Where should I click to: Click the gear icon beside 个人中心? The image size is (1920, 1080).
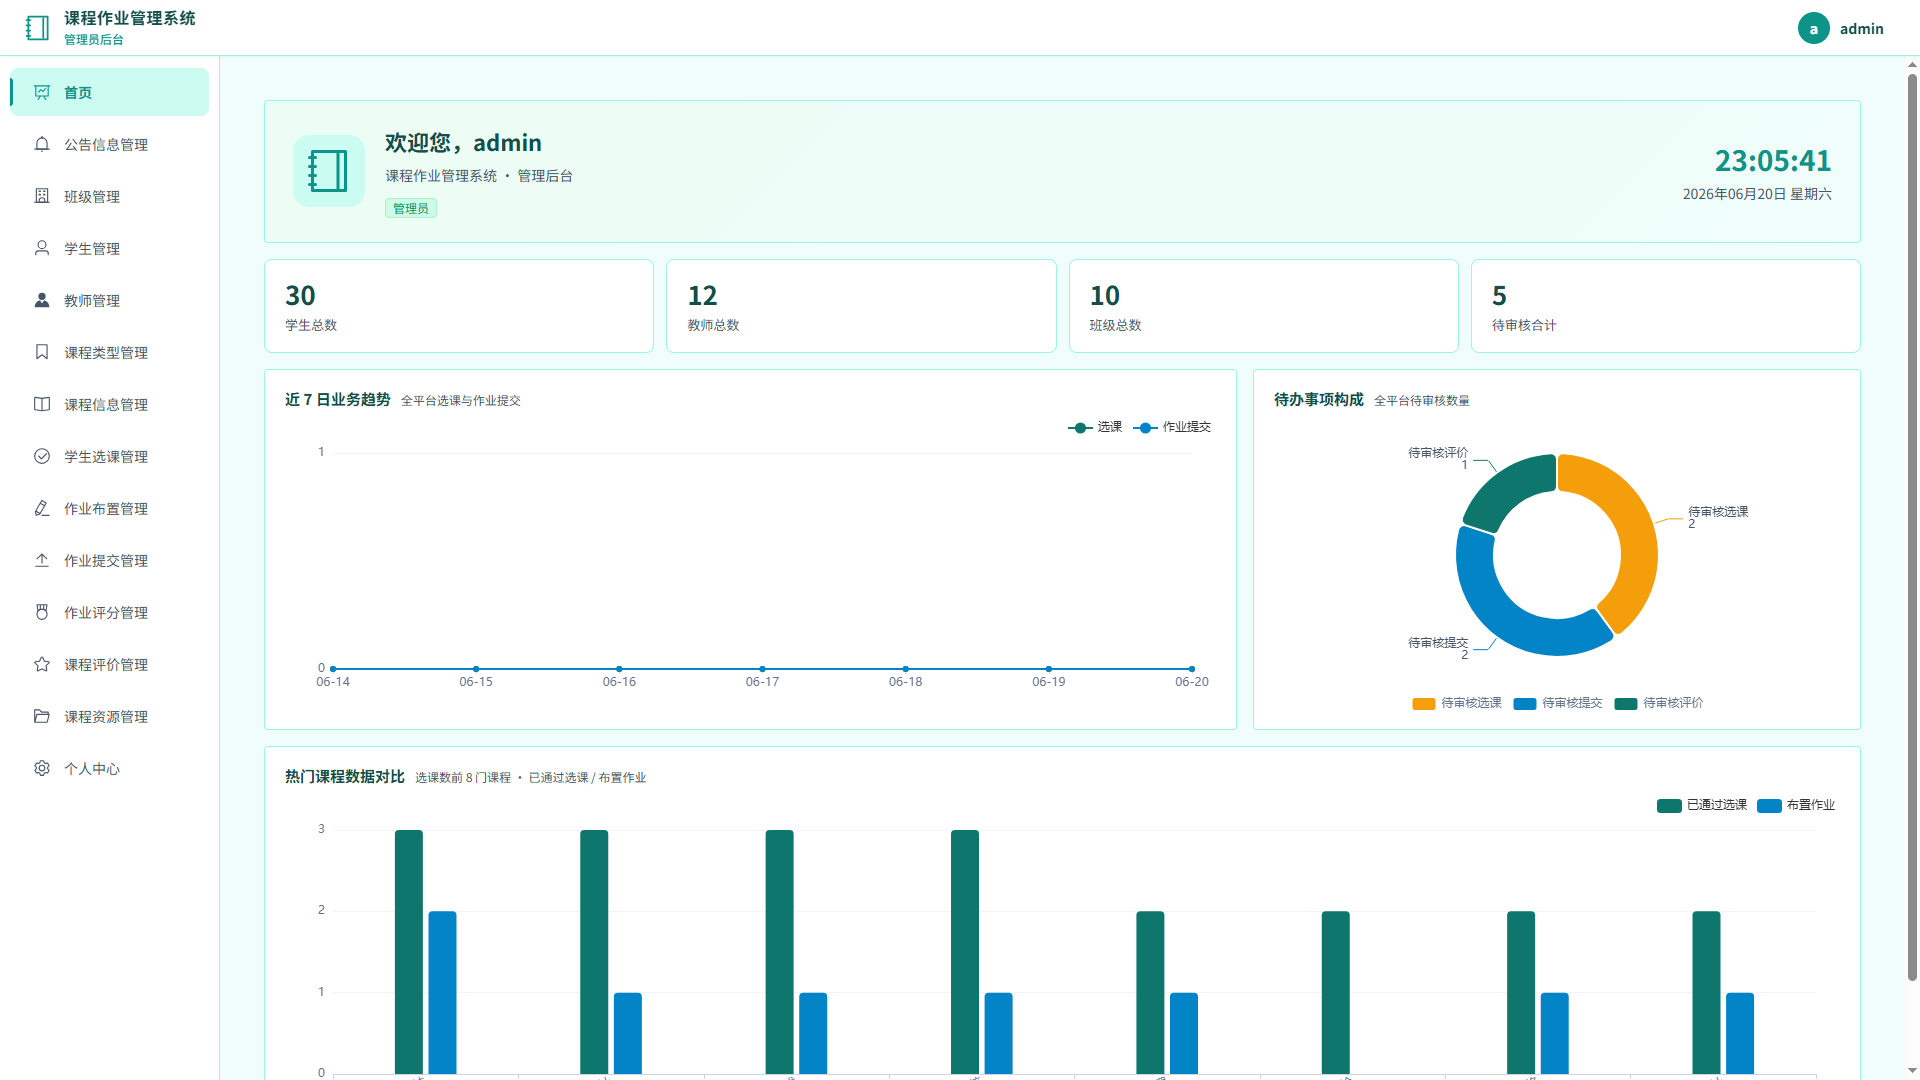(x=42, y=768)
